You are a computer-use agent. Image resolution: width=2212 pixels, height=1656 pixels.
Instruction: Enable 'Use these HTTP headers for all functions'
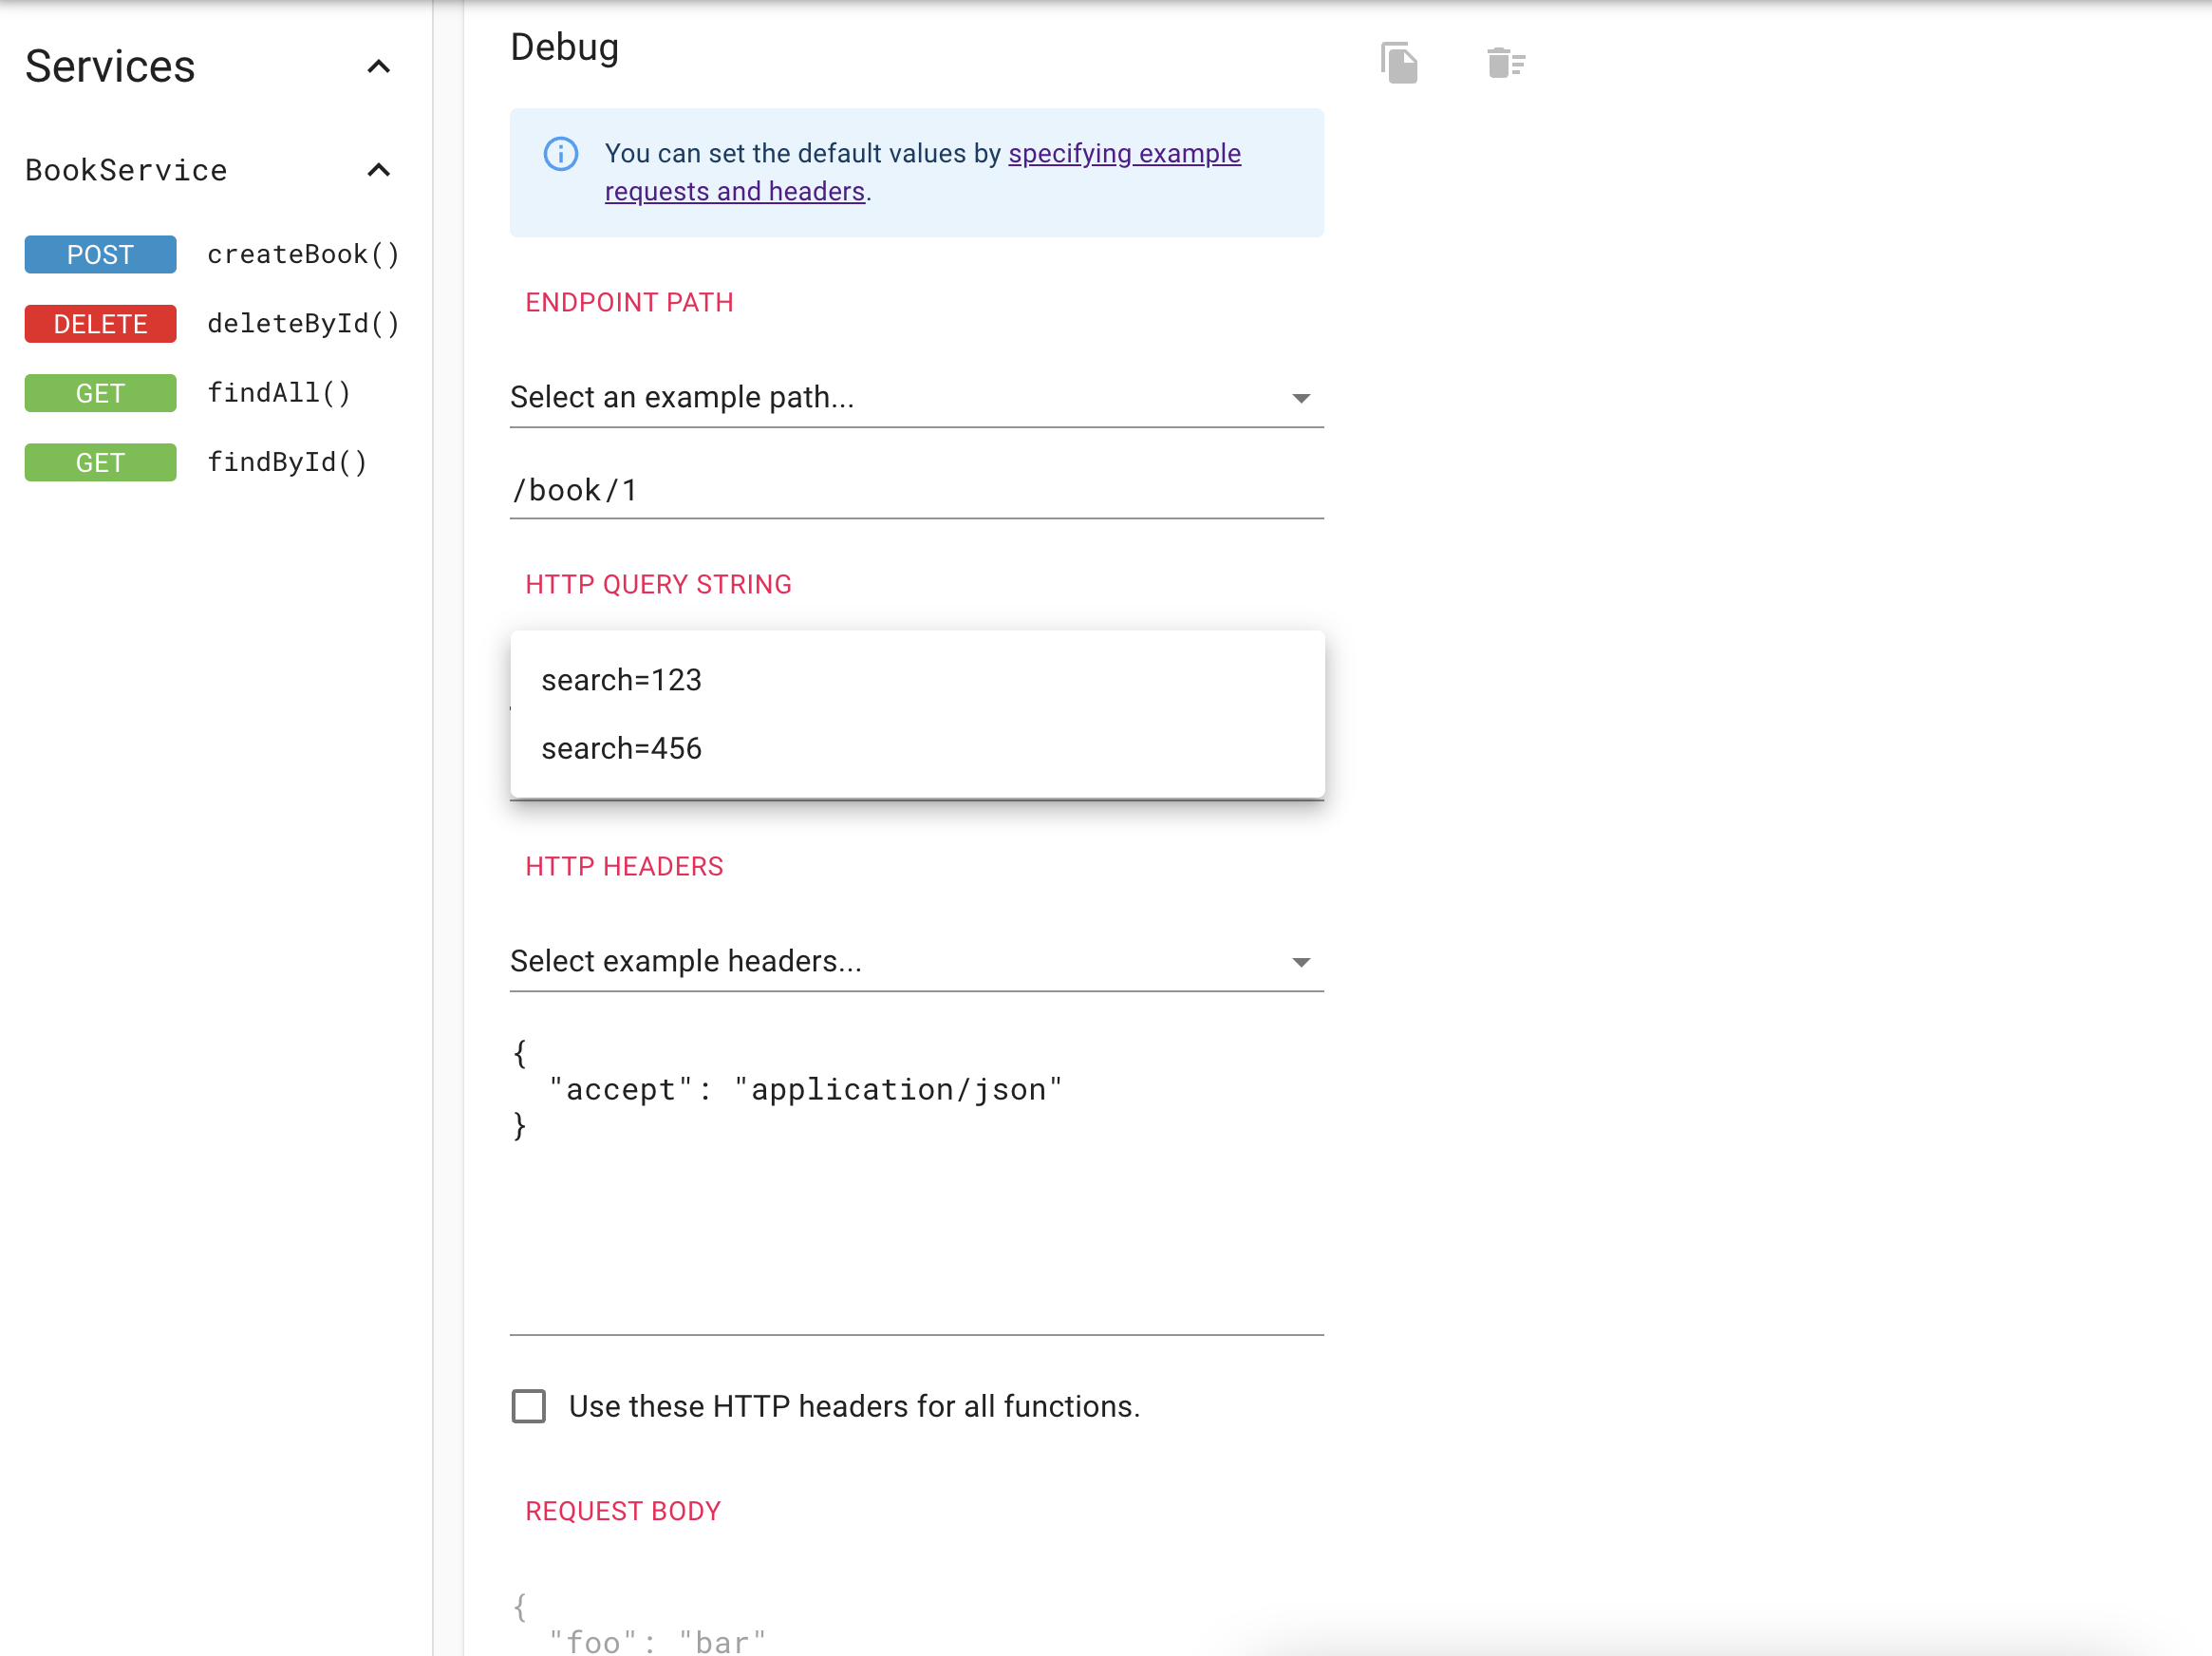[x=528, y=1405]
